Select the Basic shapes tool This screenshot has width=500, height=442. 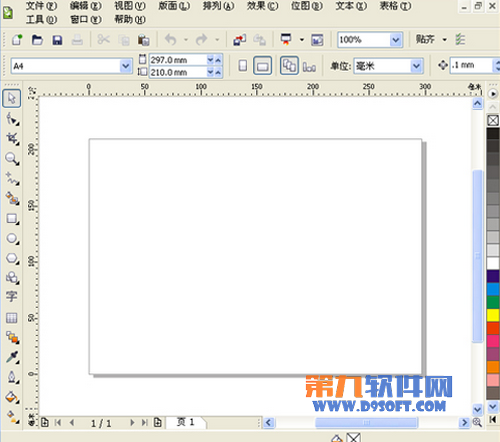pyautogui.click(x=12, y=278)
